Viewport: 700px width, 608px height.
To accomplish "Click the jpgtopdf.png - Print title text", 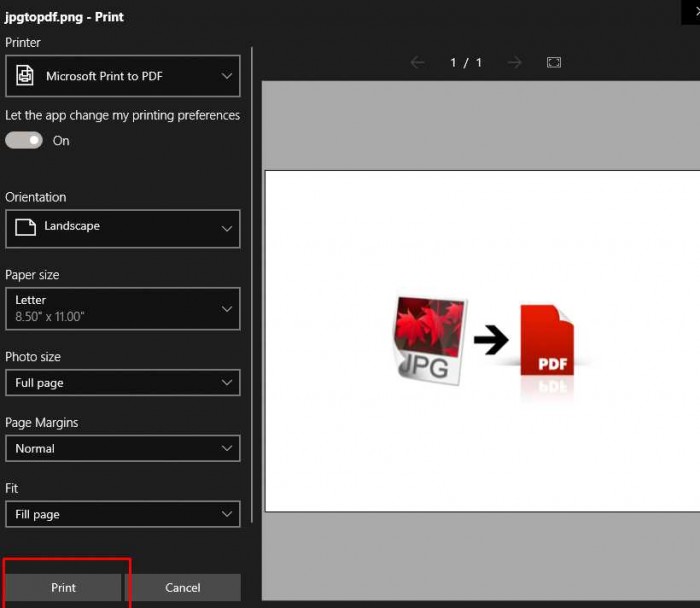I will coord(64,17).
